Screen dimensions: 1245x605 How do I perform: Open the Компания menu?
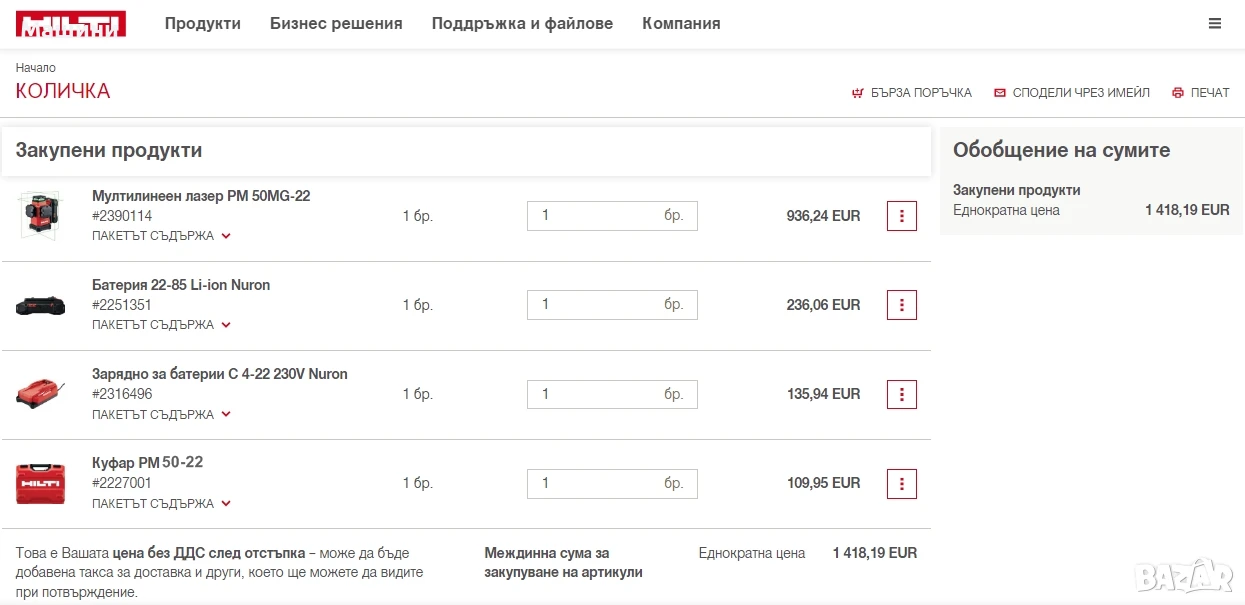(681, 24)
